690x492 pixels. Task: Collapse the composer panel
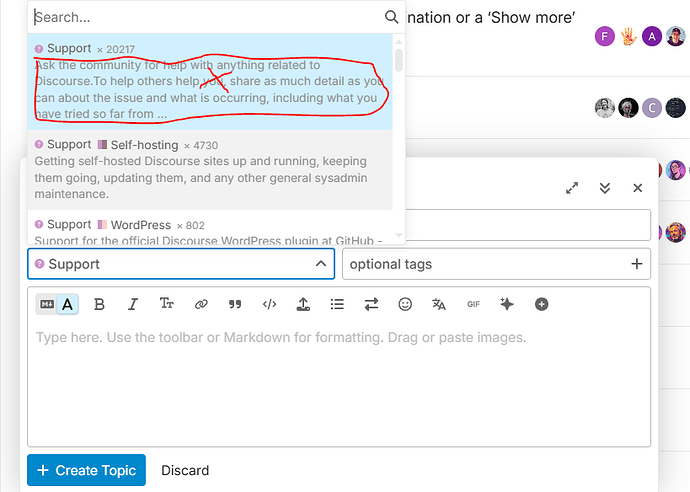(605, 188)
